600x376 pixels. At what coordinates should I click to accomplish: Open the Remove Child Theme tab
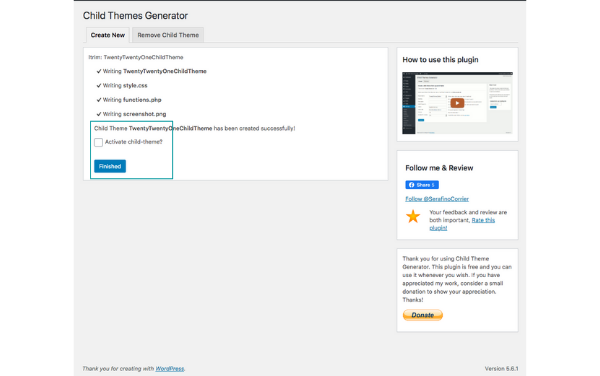(168, 35)
